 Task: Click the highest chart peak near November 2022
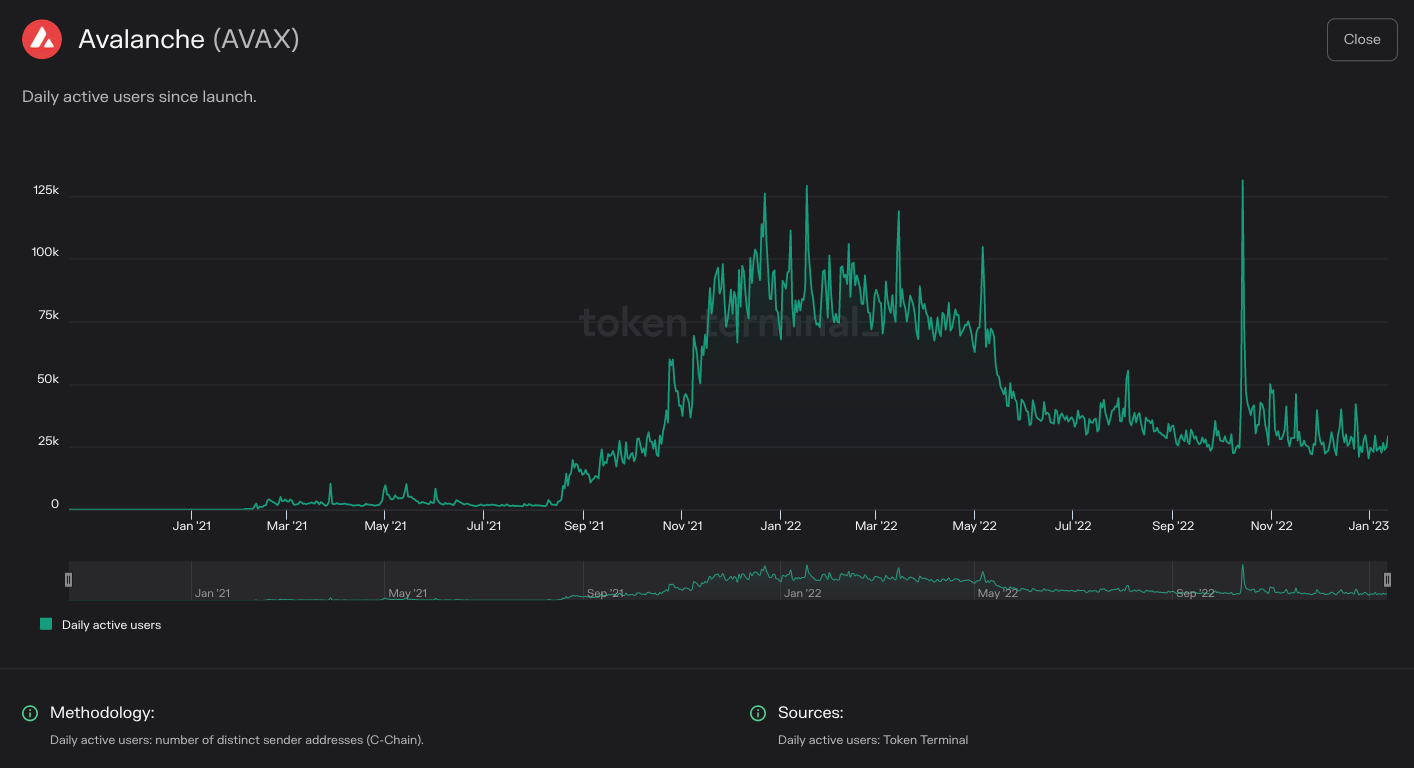[1242, 182]
